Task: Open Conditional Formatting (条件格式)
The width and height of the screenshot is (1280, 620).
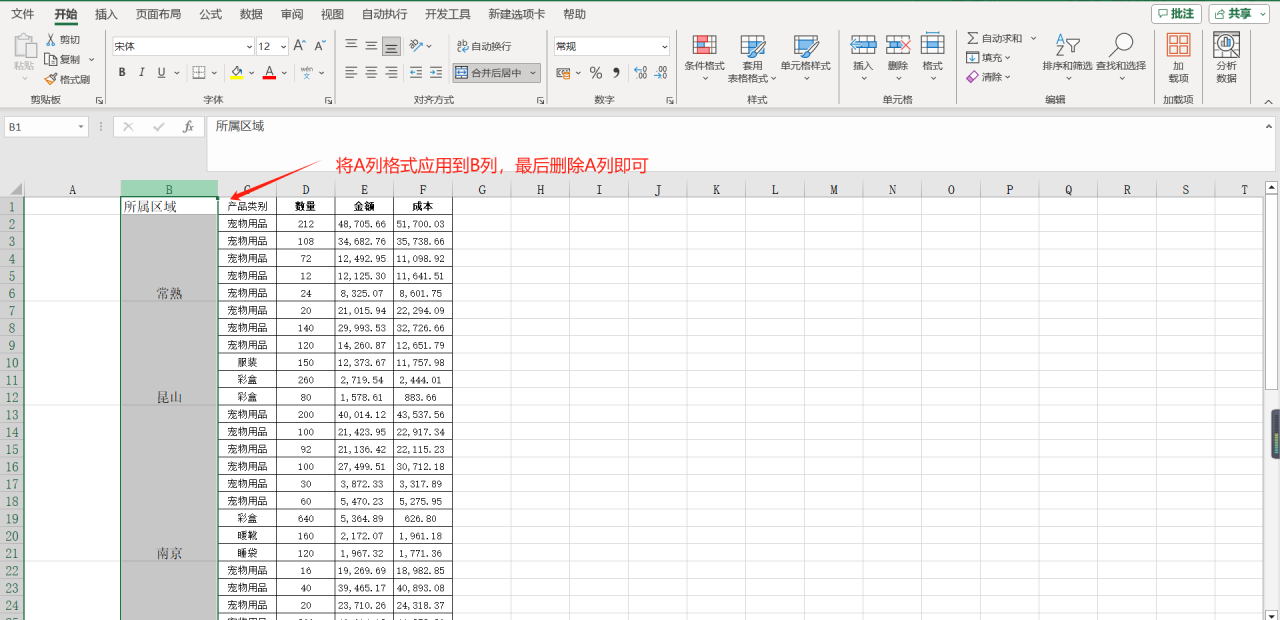Action: [704, 58]
